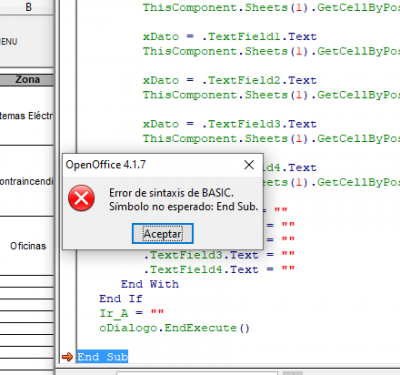Click the xDato = .TextField3.Text line
Image resolution: width=400 pixels, height=375 pixels.
(230, 124)
